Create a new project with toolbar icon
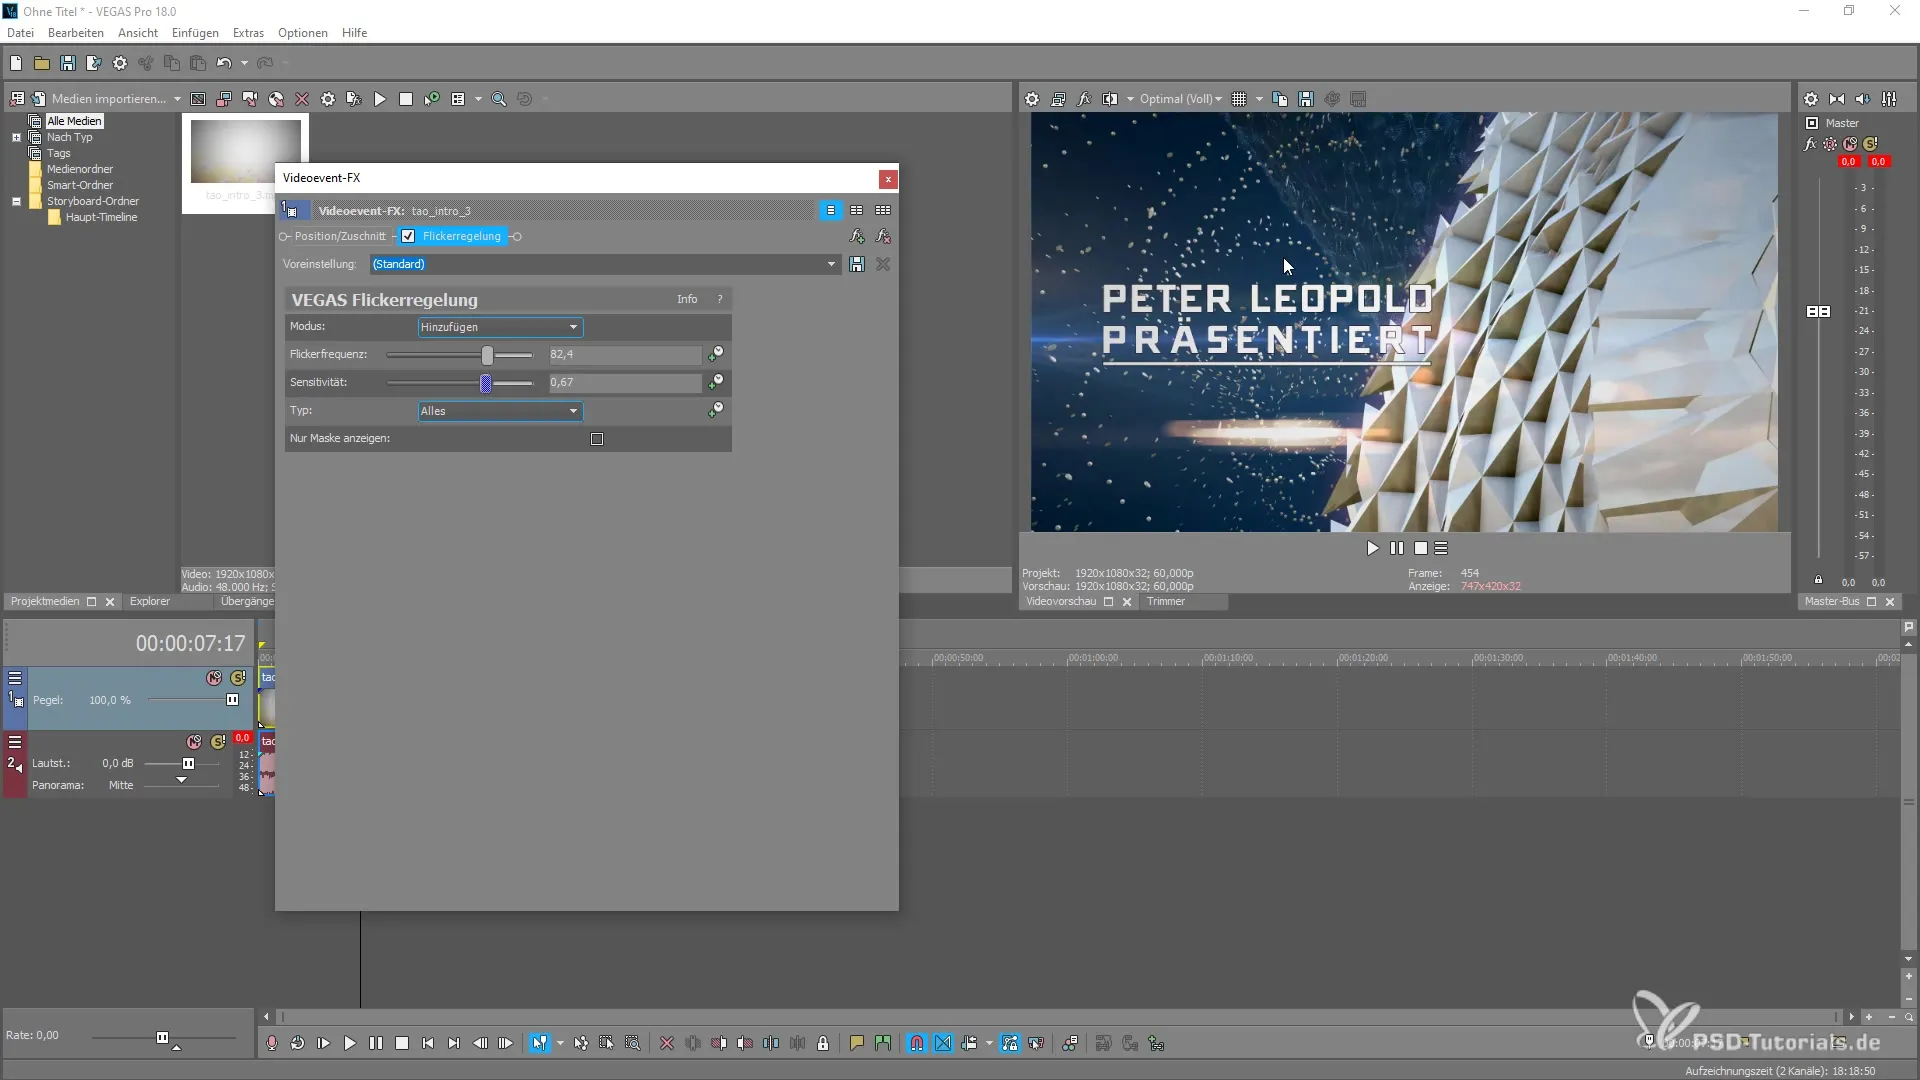This screenshot has width=1920, height=1080. click(16, 63)
